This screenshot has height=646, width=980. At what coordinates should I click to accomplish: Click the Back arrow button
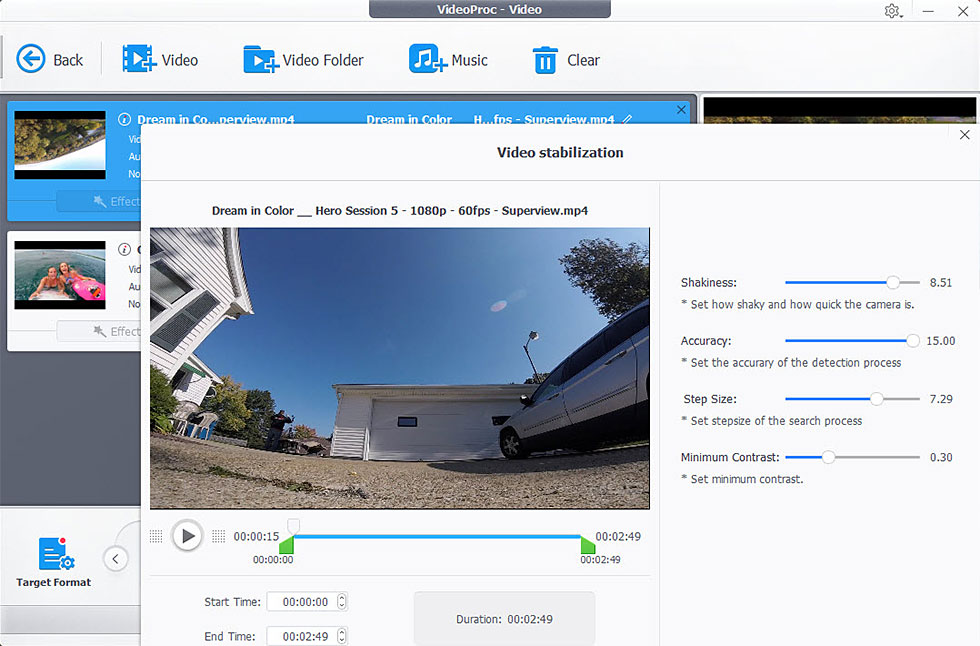(31, 59)
